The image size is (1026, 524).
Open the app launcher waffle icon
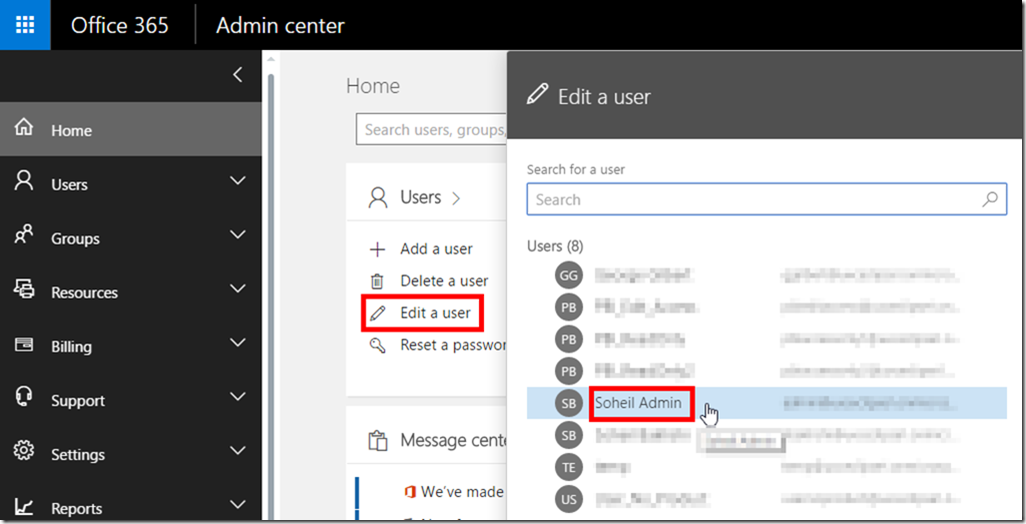[25, 25]
